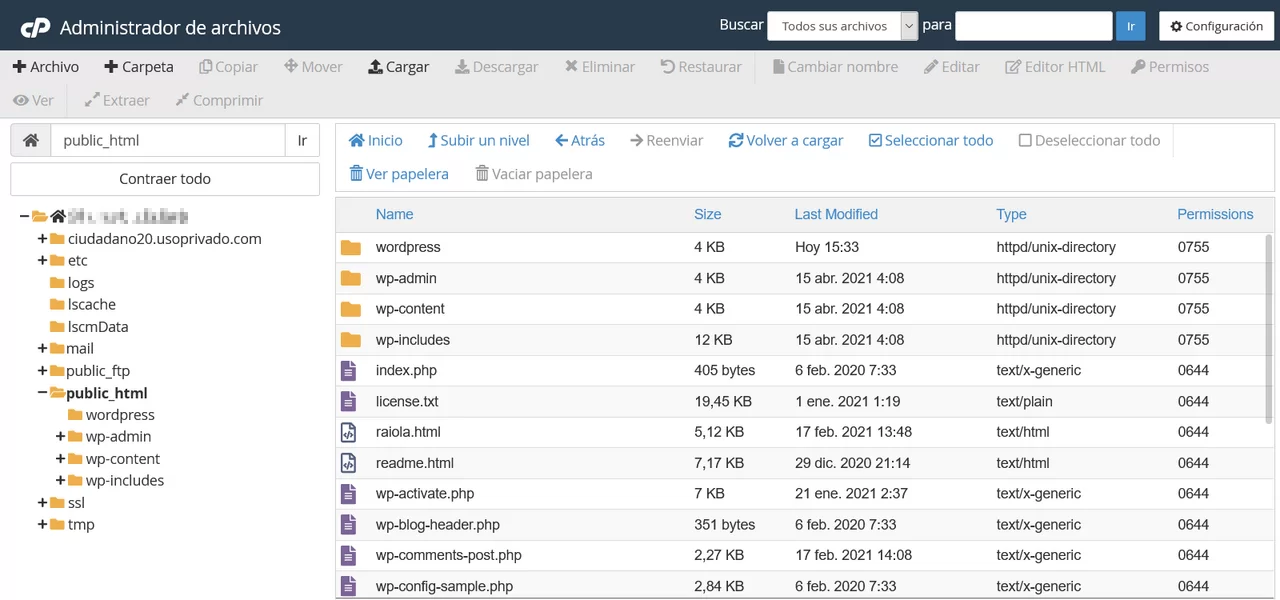This screenshot has width=1280, height=600.
Task: Open Ver papelera trash view
Action: coord(398,174)
